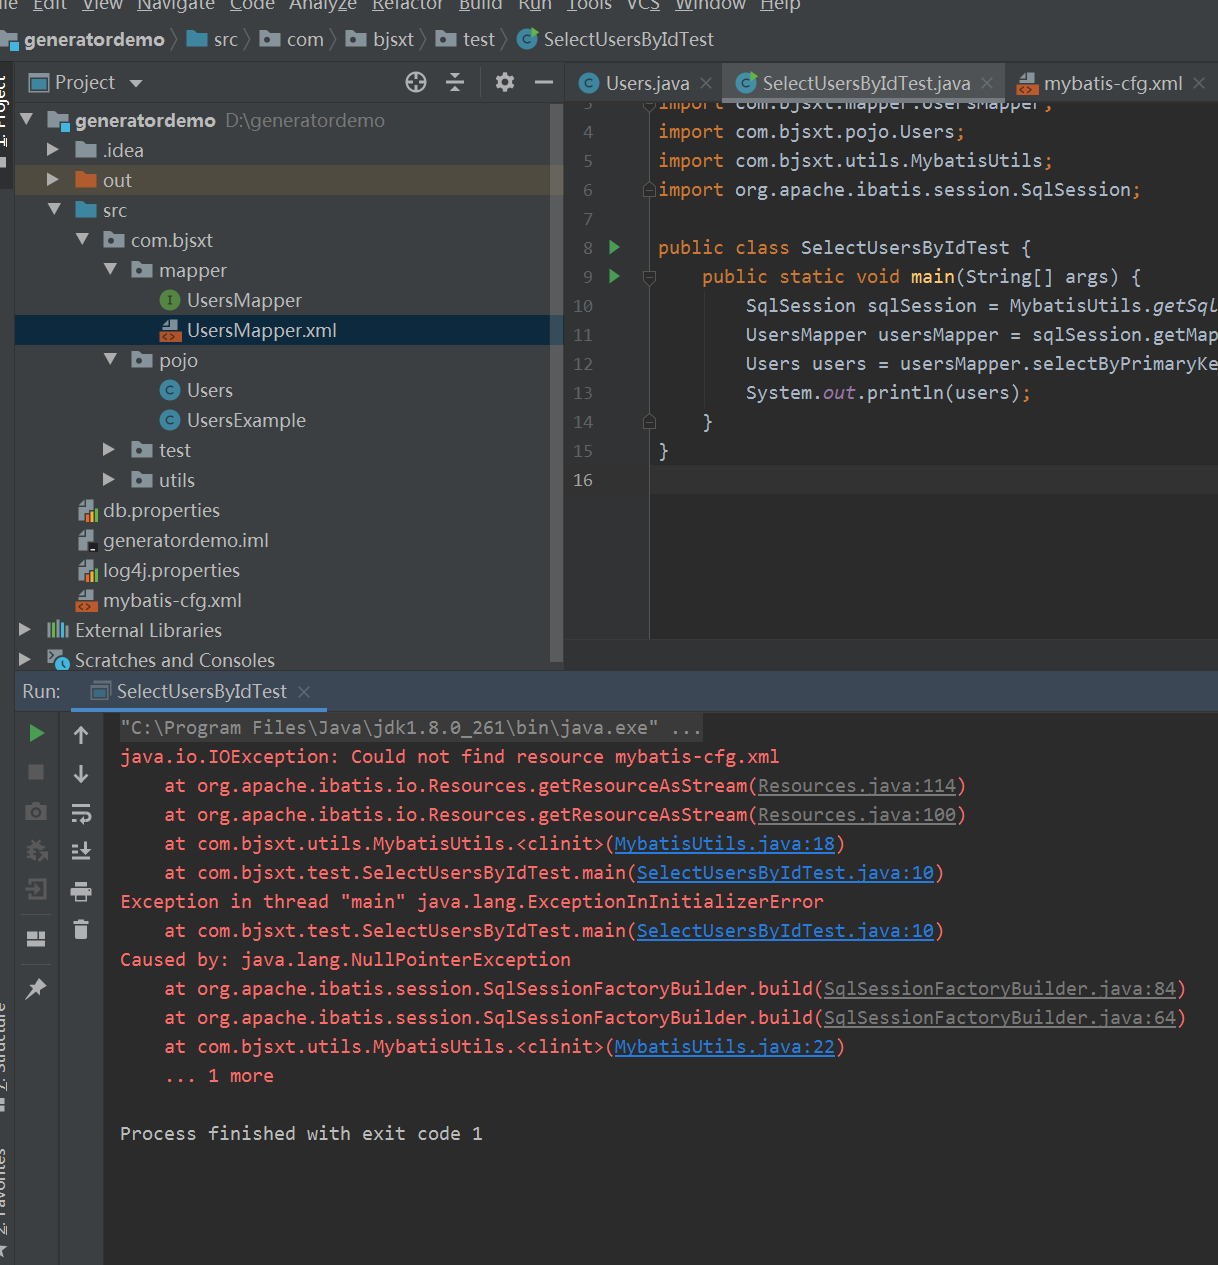The image size is (1218, 1265).
Task: Rerun SelectUsersByIdTest with green play icon
Action: [x=36, y=734]
